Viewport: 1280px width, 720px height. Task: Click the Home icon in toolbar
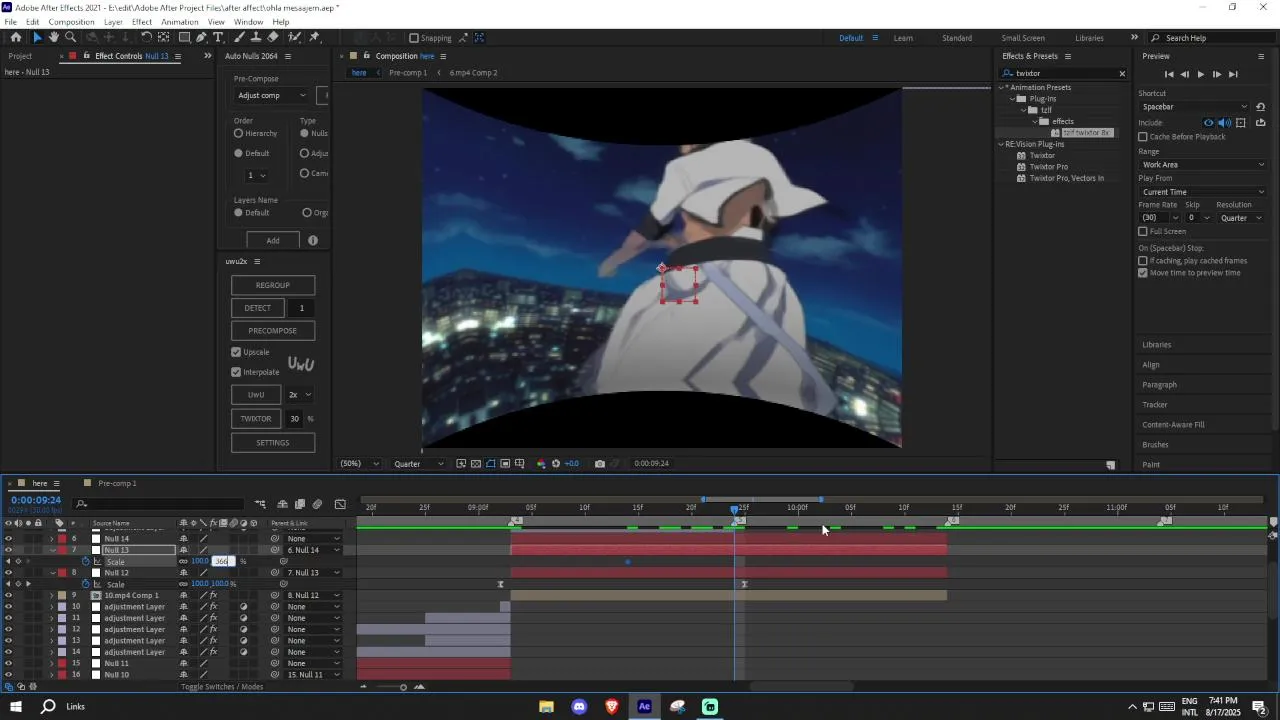tap(15, 37)
